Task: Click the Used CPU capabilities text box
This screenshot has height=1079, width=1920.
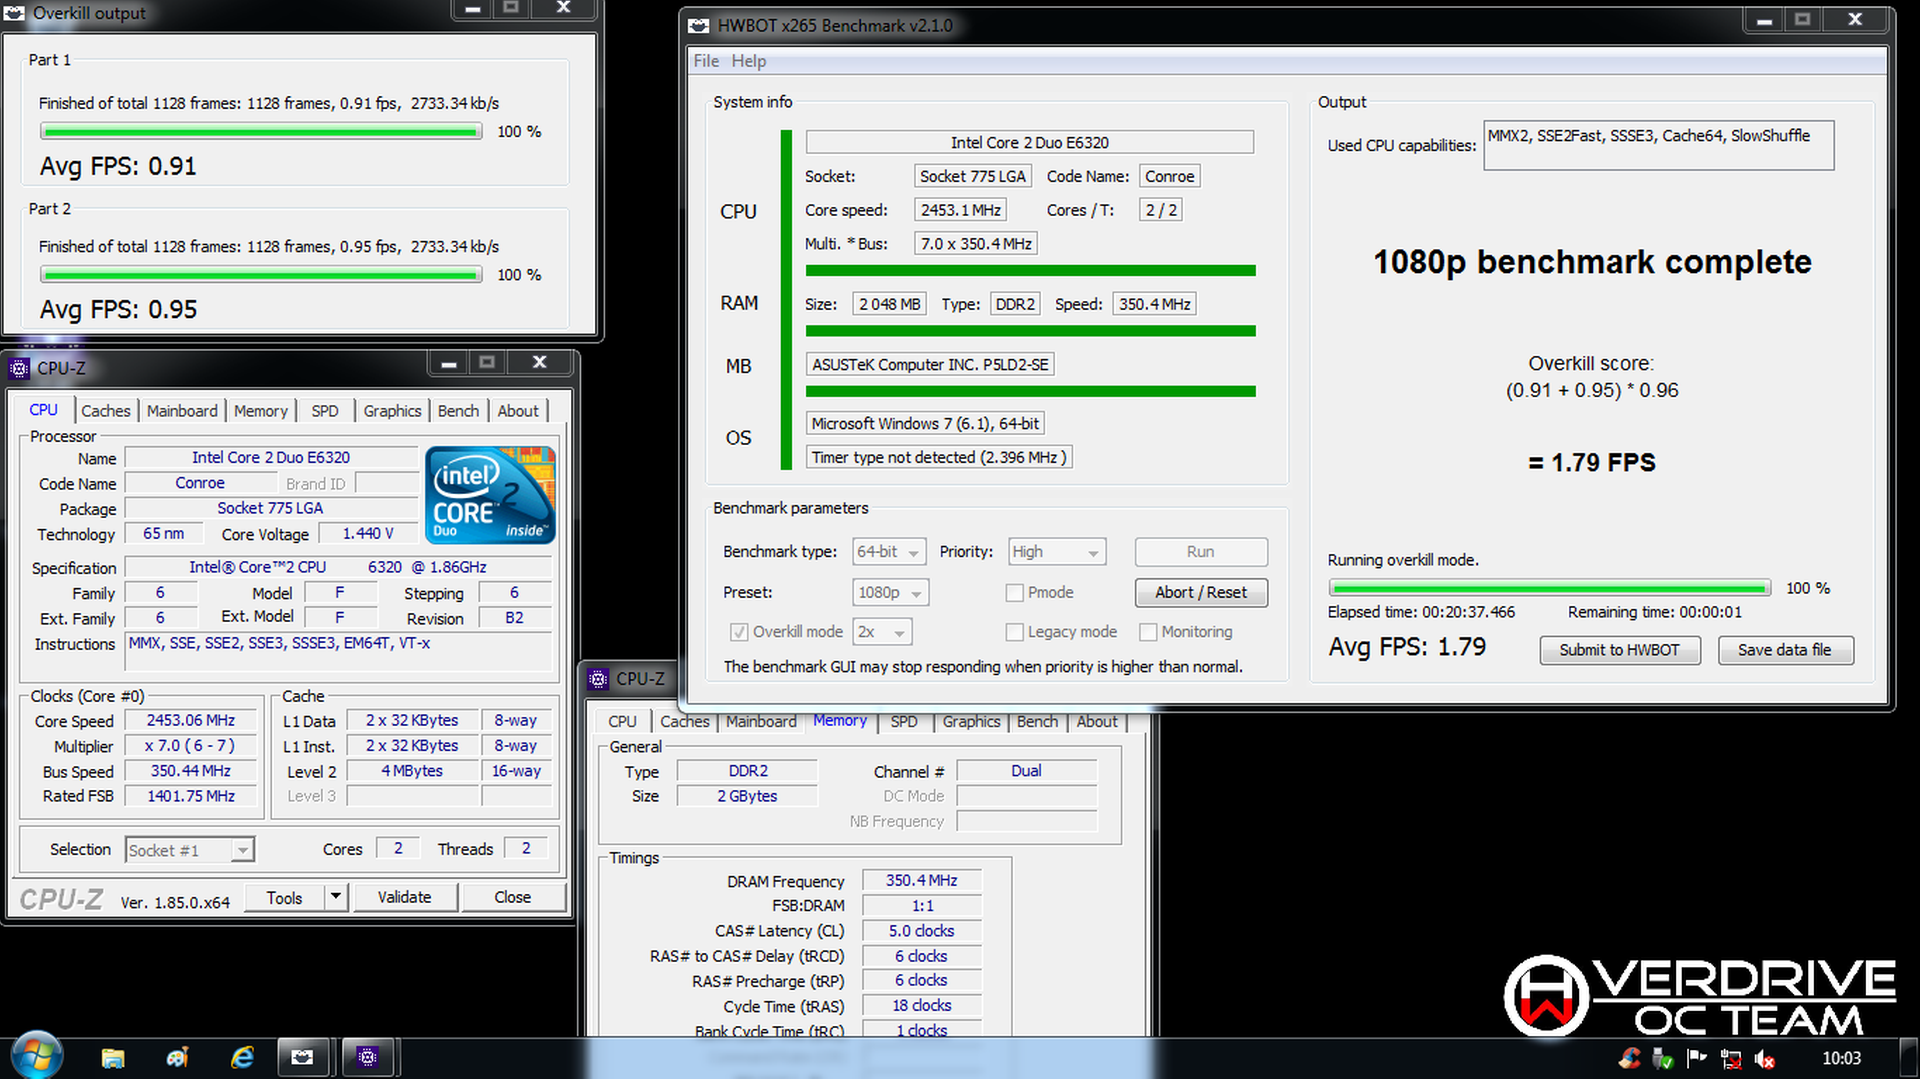Action: click(x=1658, y=145)
